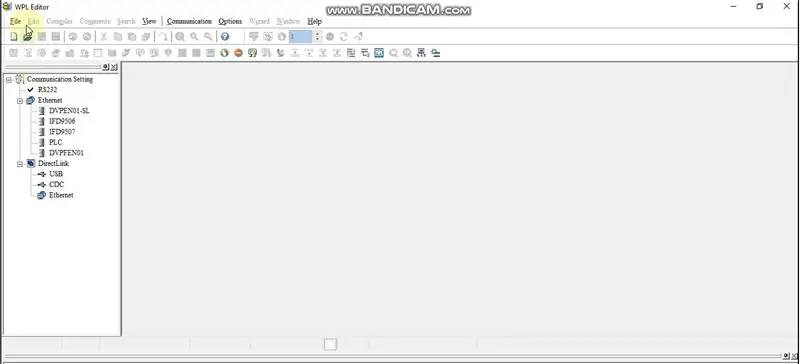Click the Open file folder icon
800x364 pixels.
click(x=28, y=37)
